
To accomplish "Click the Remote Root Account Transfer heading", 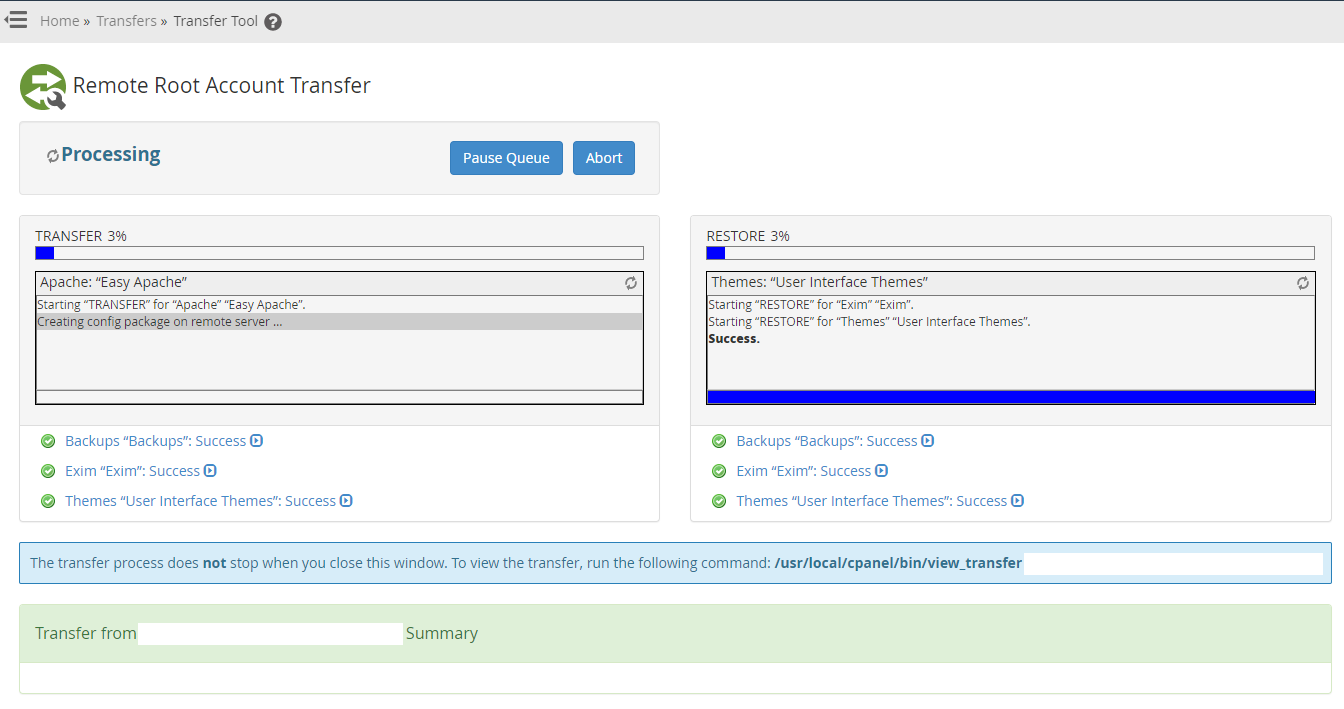I will 222,86.
